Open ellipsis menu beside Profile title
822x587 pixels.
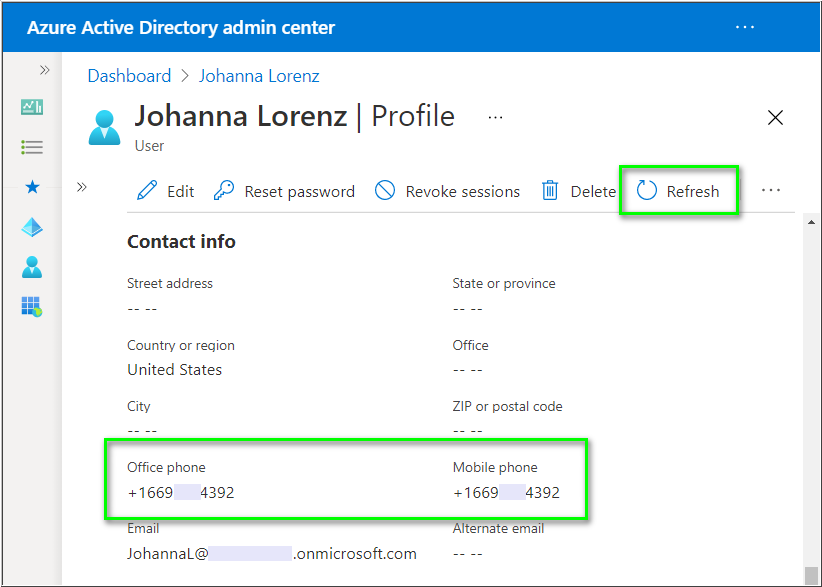[x=495, y=117]
